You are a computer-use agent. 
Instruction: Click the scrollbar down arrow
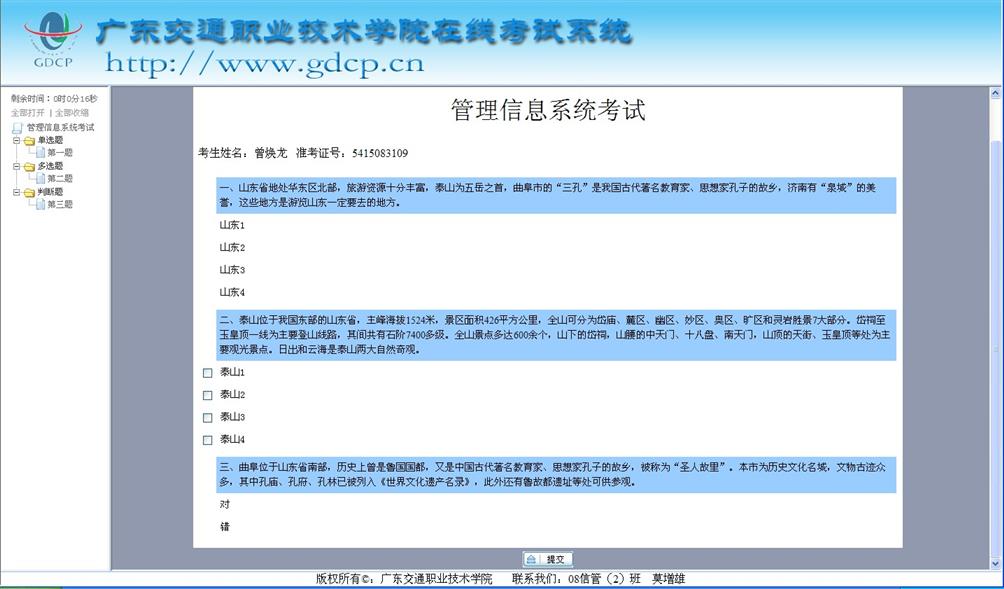pos(996,563)
